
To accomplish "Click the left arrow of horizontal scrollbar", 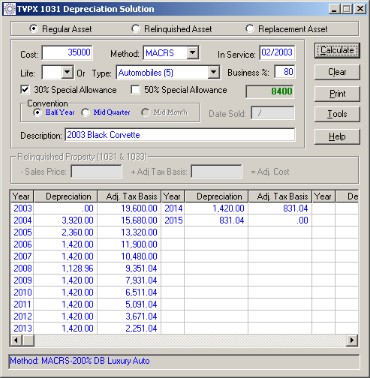I will 16,340.
